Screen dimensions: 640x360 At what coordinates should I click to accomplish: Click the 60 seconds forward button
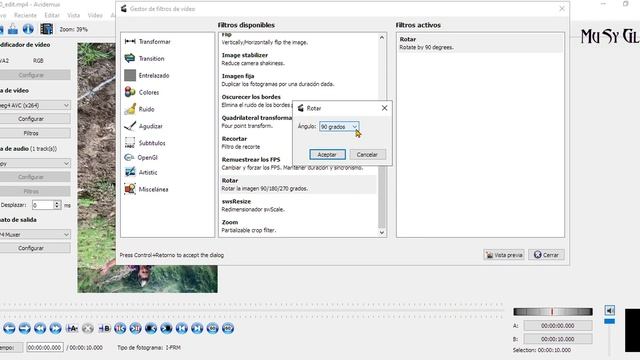click(x=228, y=328)
